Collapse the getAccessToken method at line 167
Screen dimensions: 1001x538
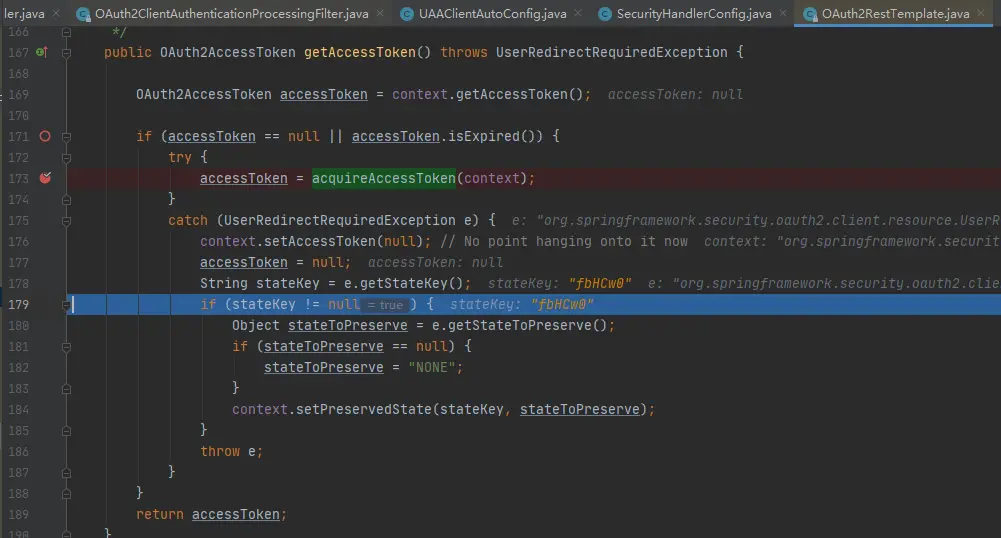pos(66,53)
